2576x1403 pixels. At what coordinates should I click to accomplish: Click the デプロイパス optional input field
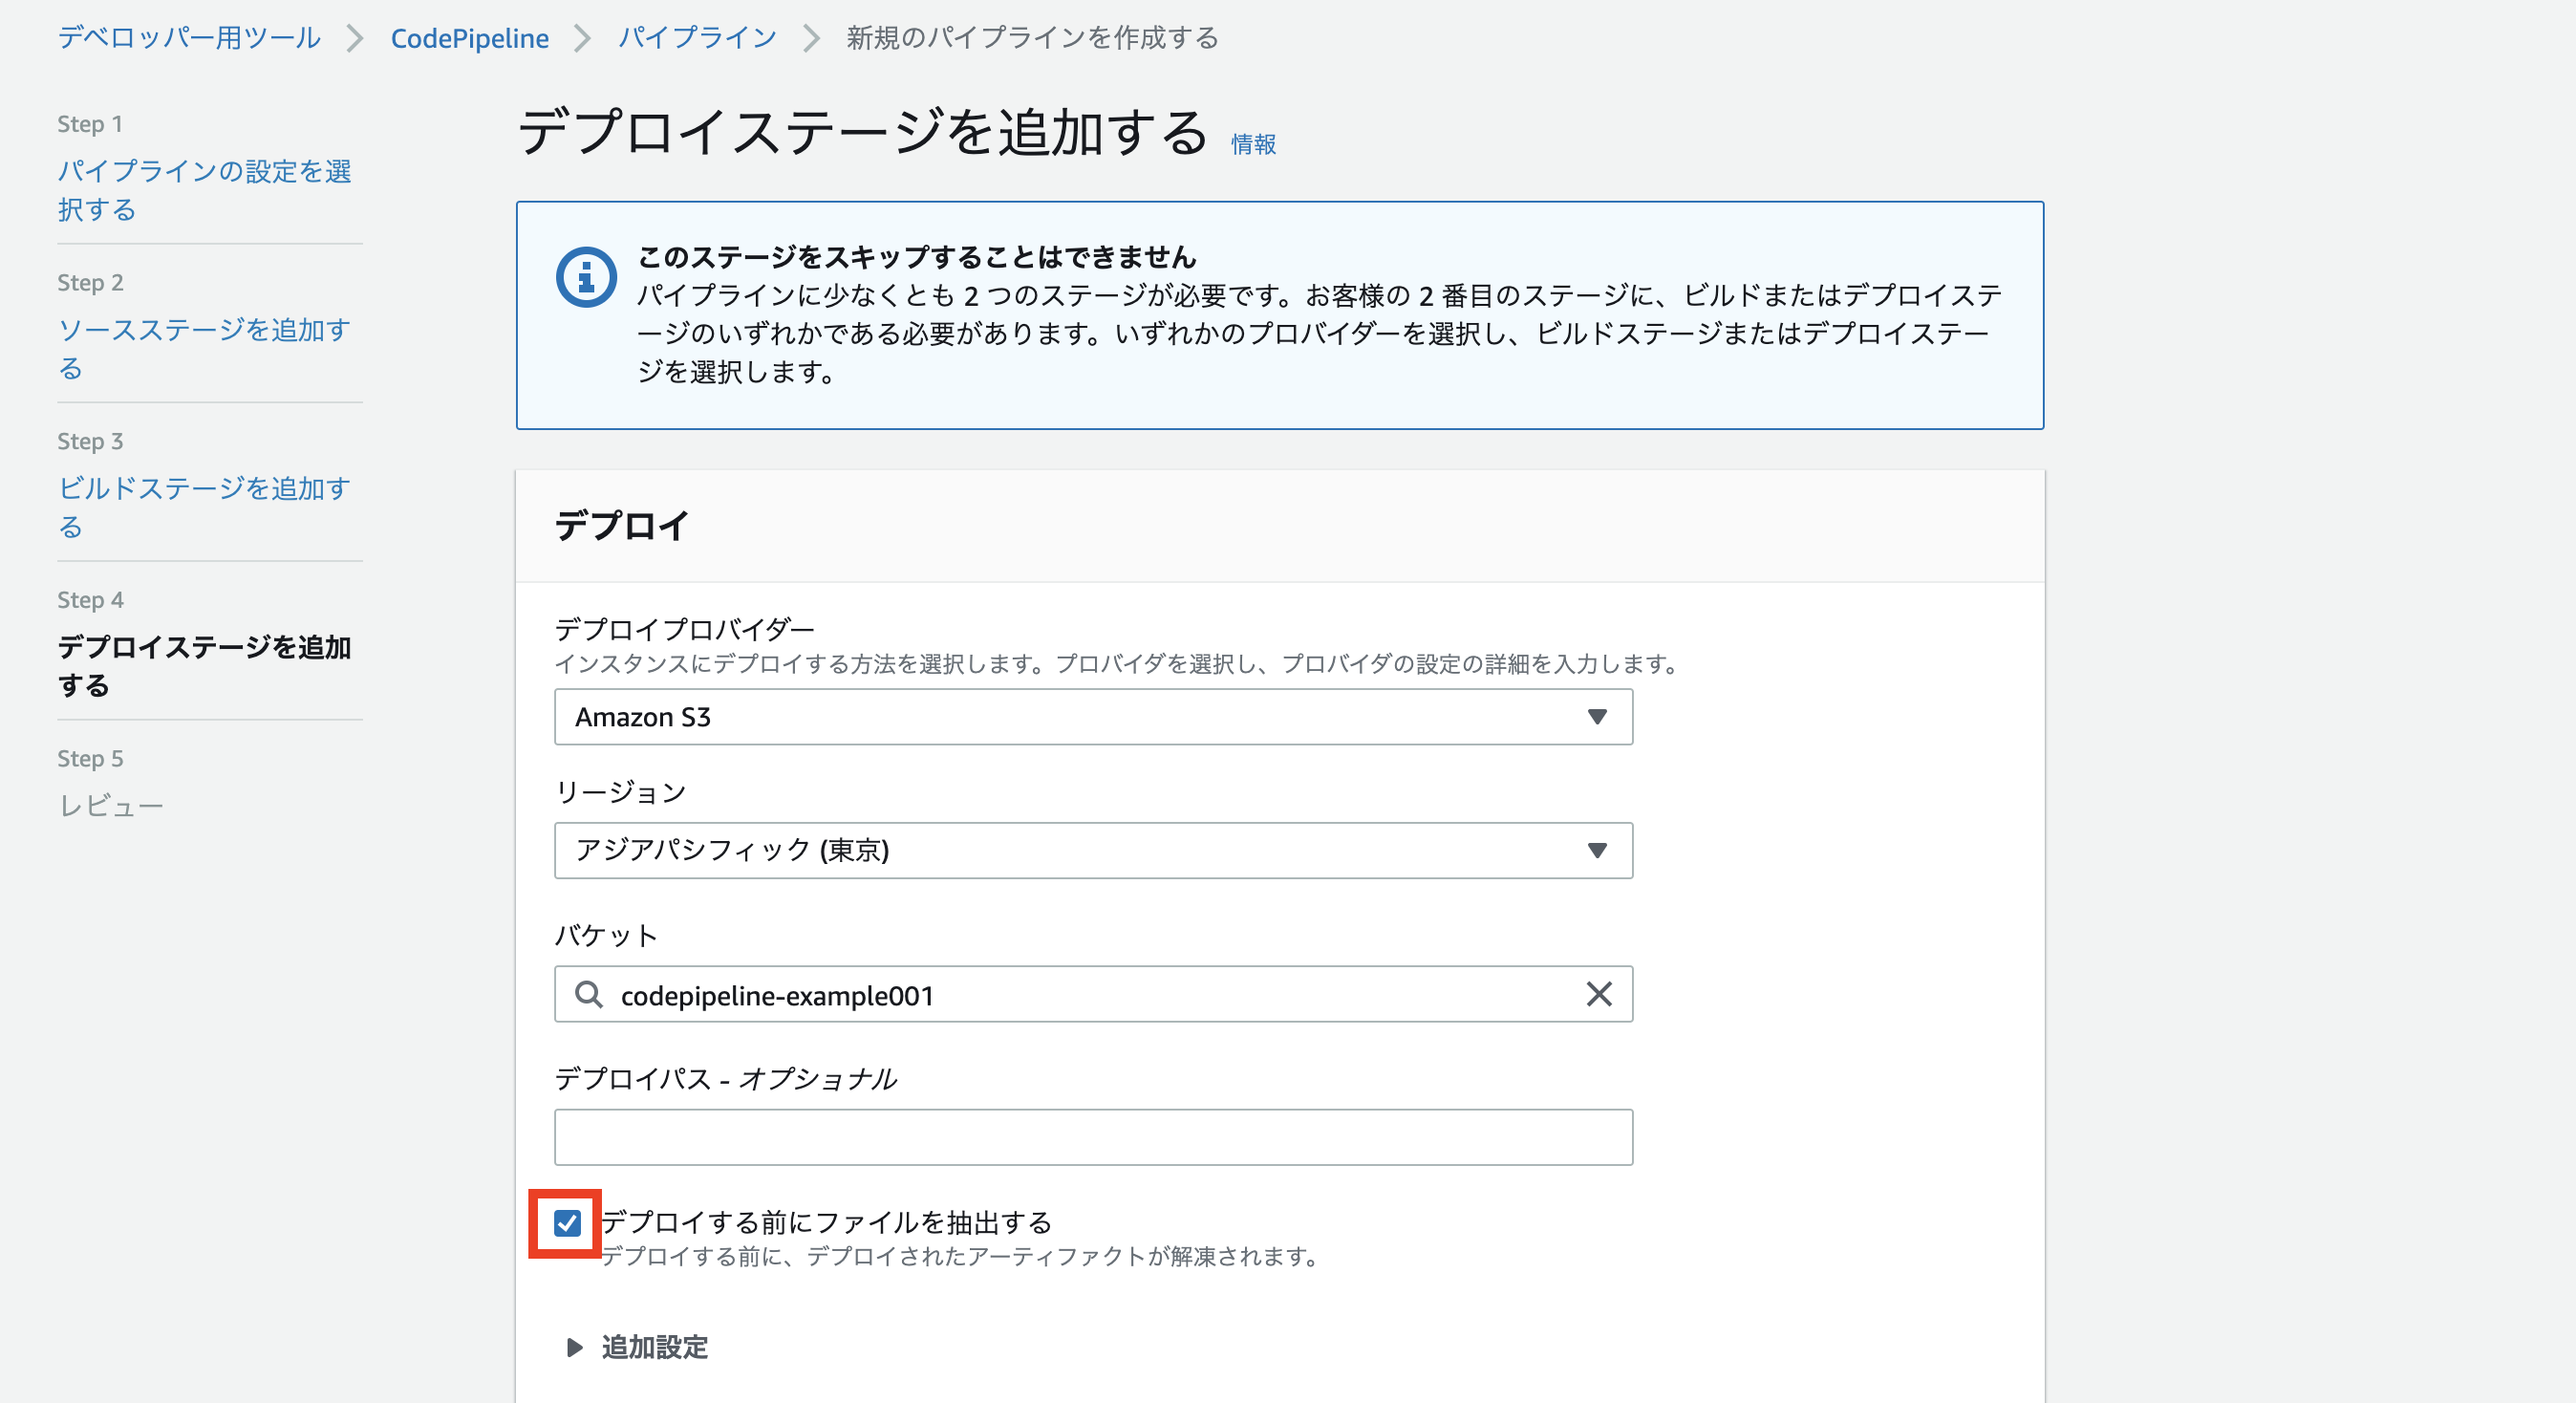click(1092, 1137)
